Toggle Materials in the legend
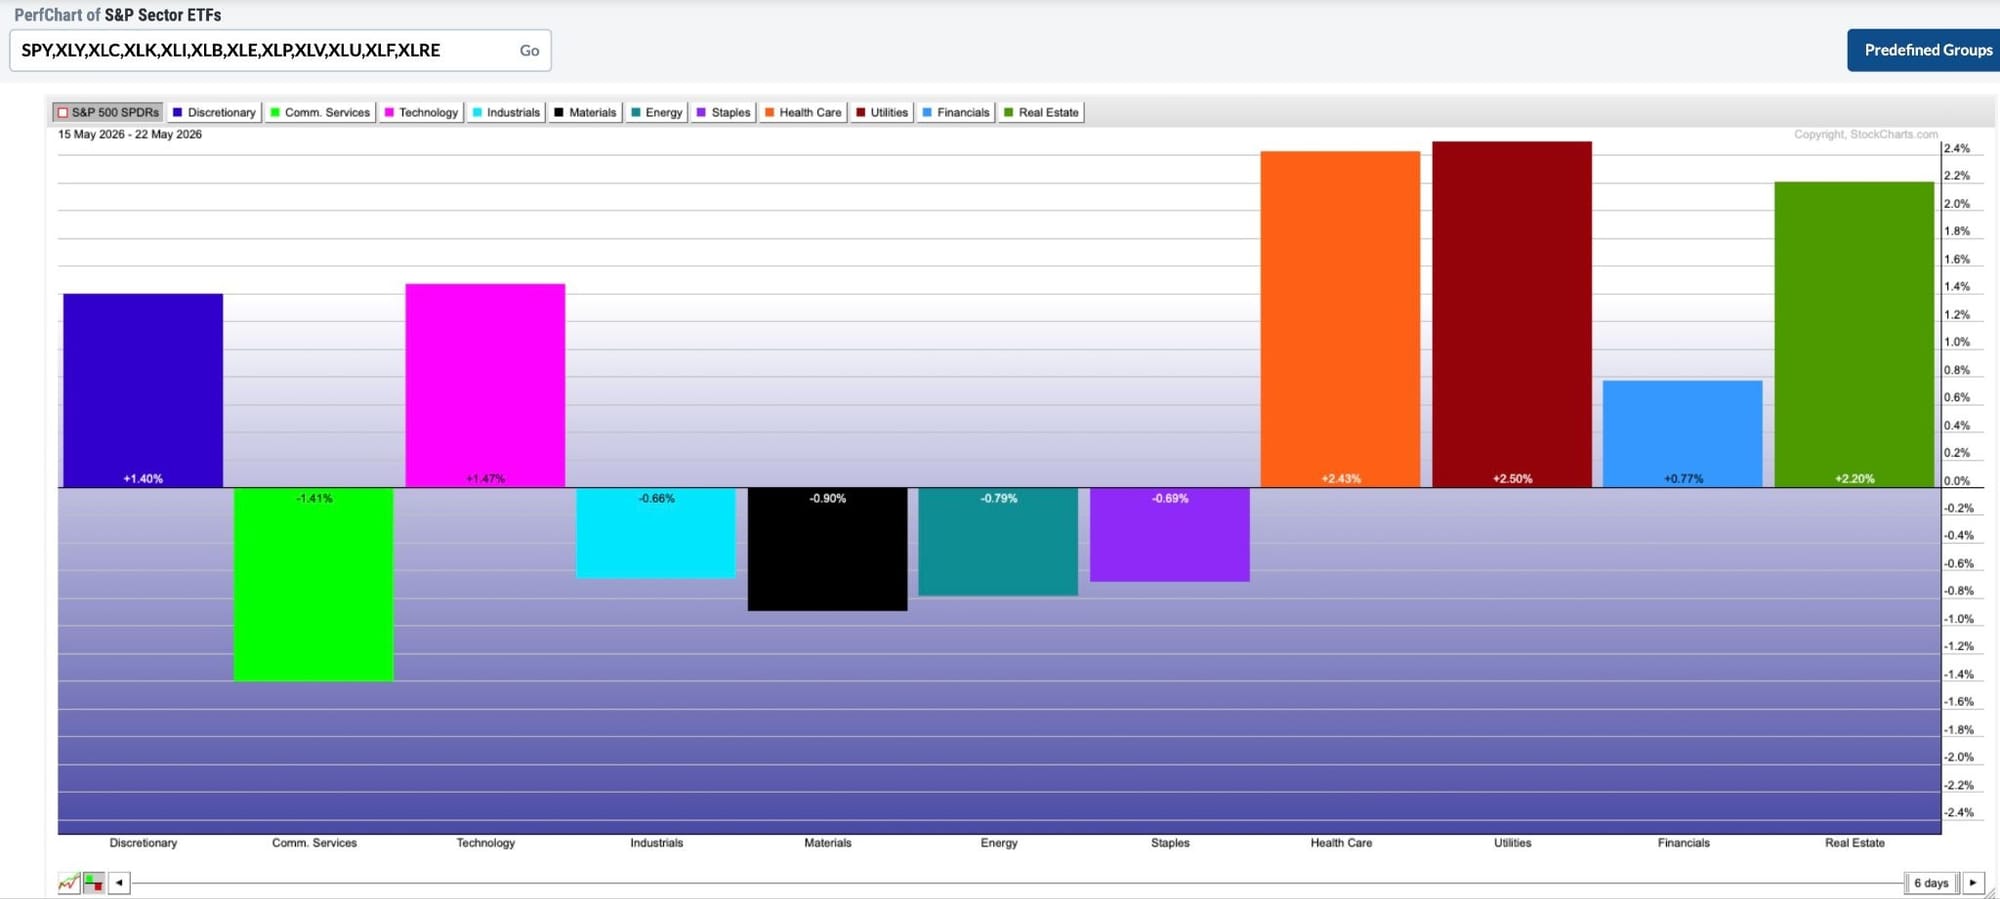This screenshot has width=2000, height=899. 585,112
